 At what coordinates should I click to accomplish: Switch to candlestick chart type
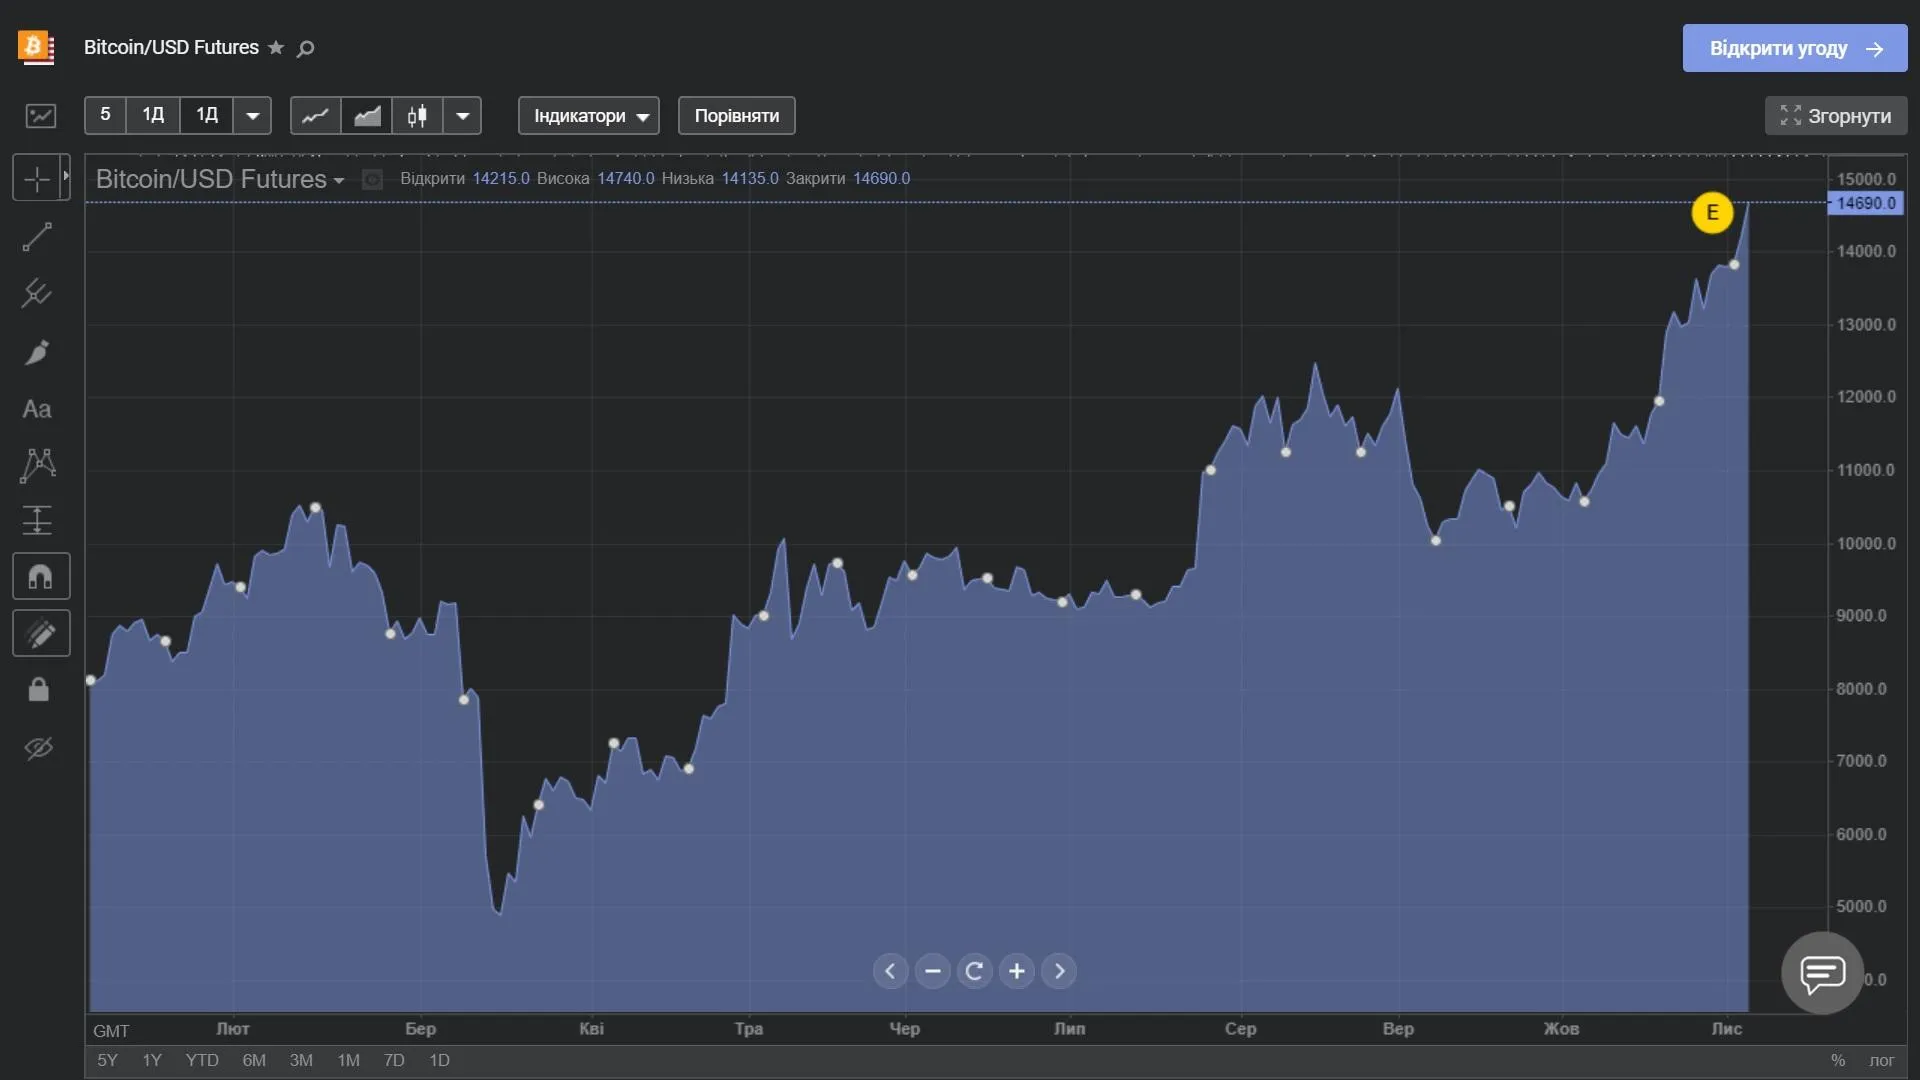(x=418, y=116)
